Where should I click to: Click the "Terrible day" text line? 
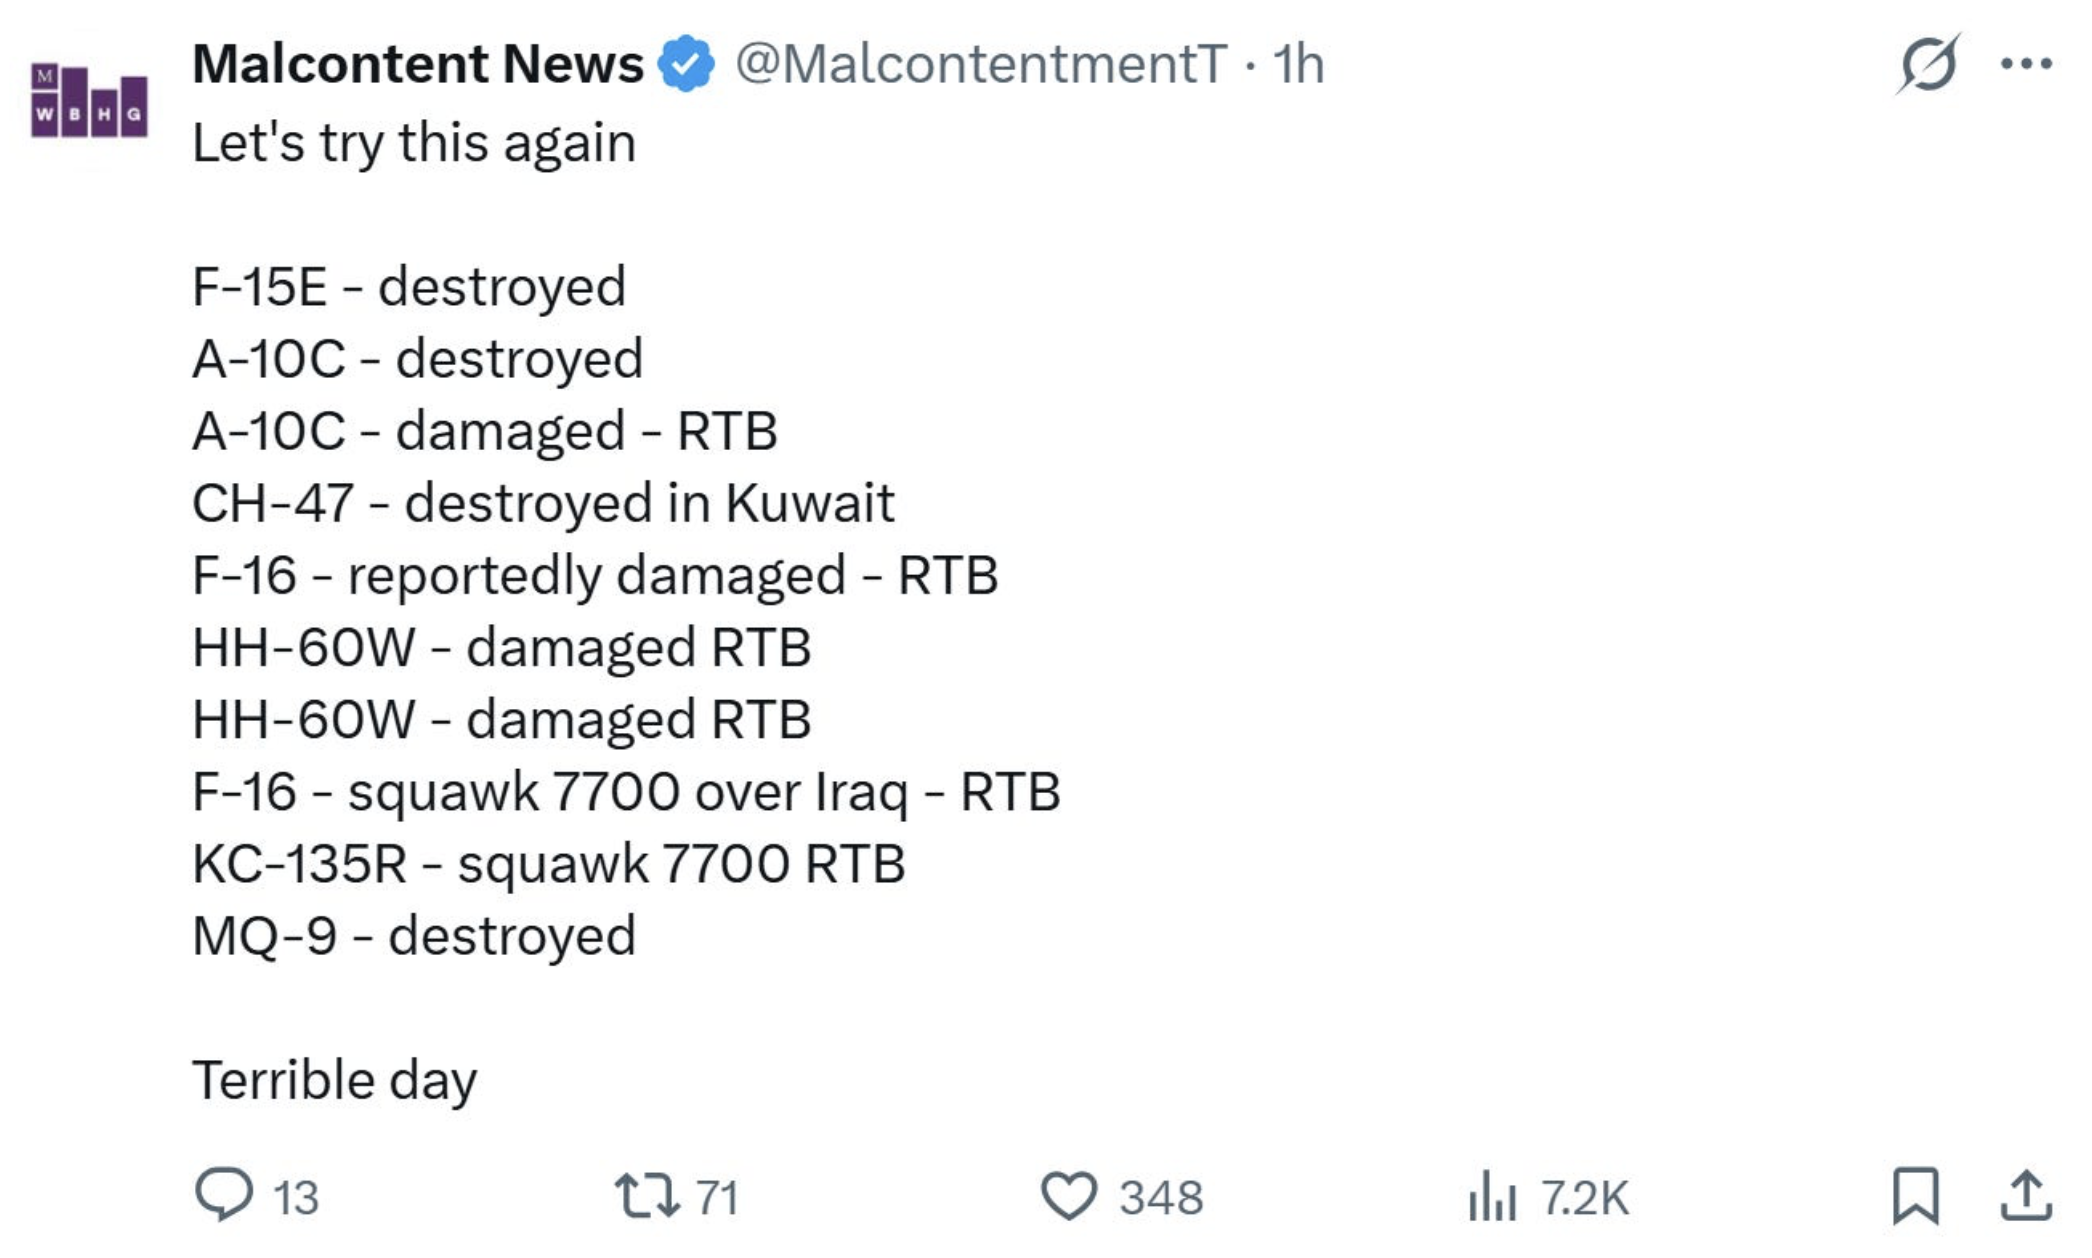[x=335, y=1080]
